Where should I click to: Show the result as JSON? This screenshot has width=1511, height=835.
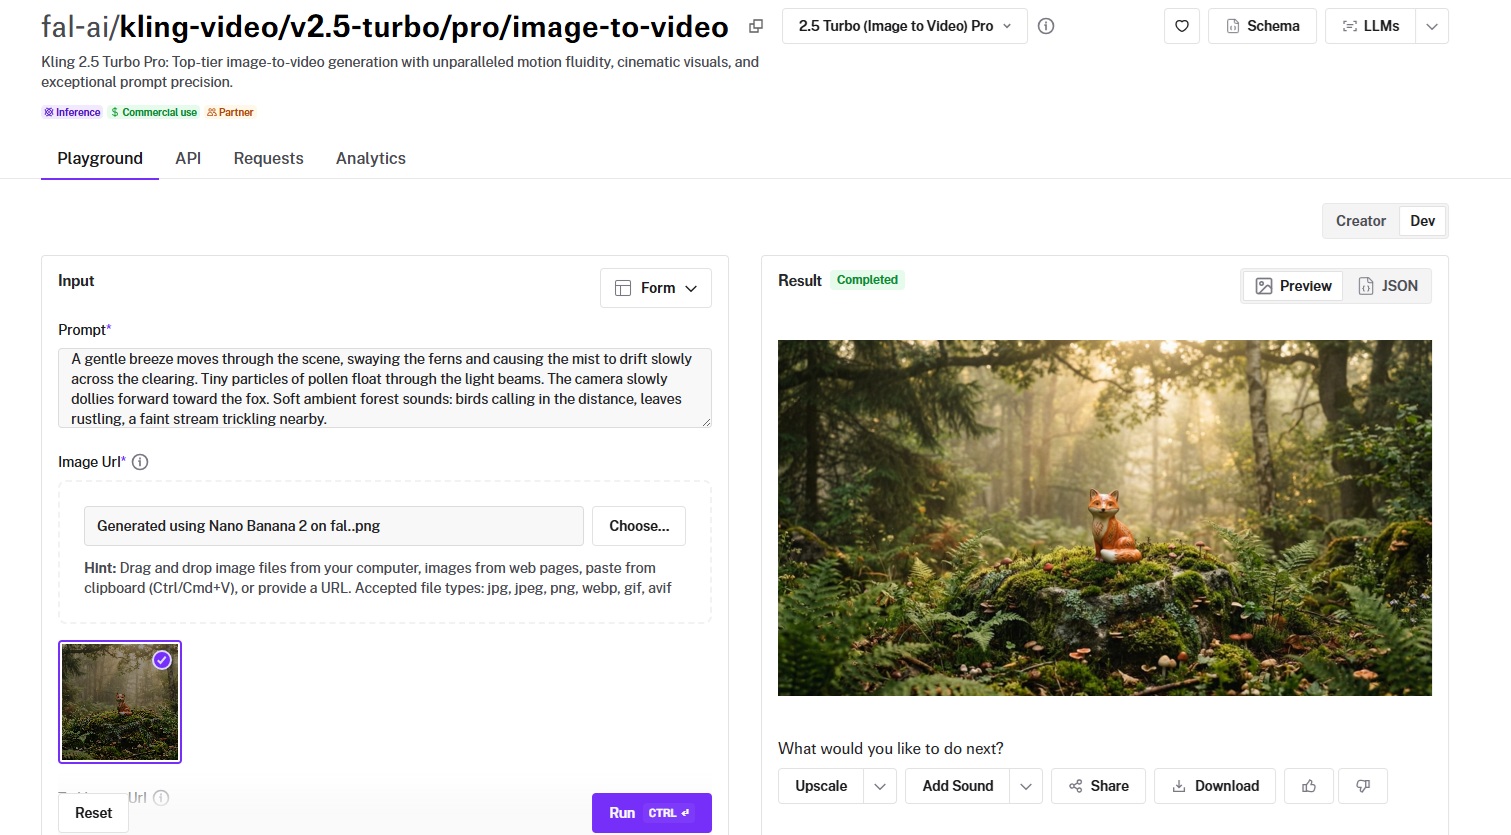(1388, 286)
